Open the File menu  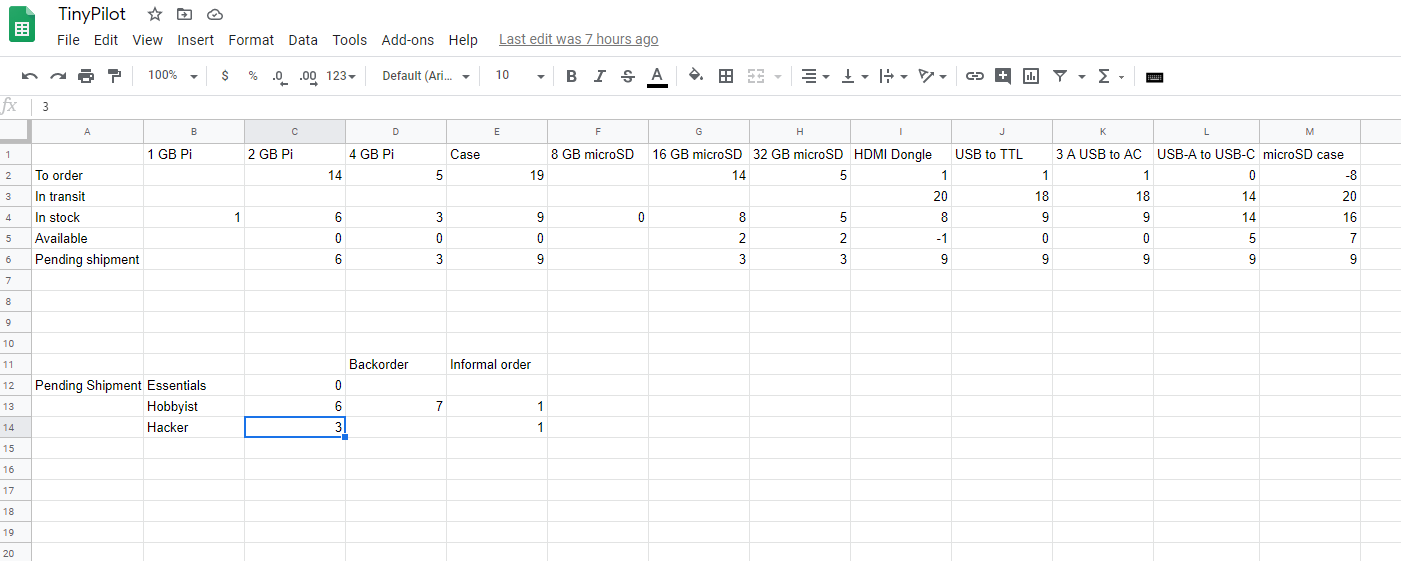pos(68,40)
